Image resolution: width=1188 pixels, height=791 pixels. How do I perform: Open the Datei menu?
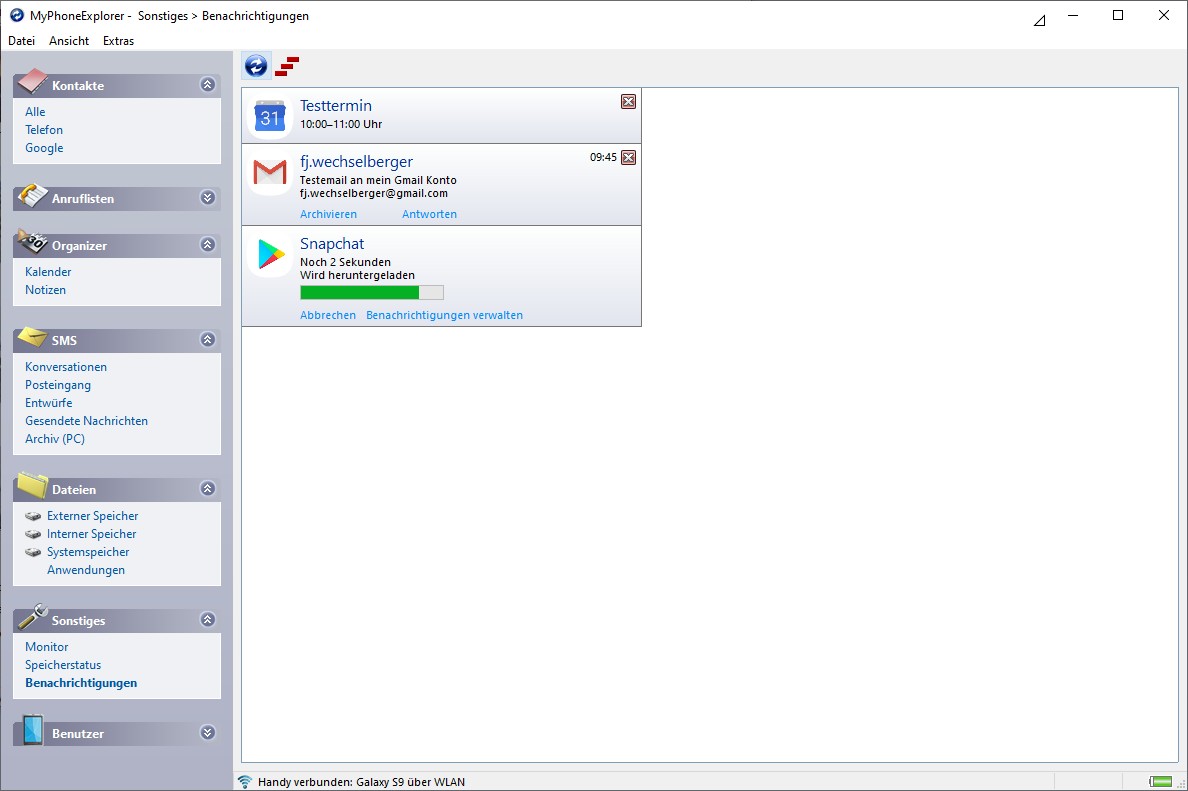pyautogui.click(x=21, y=41)
